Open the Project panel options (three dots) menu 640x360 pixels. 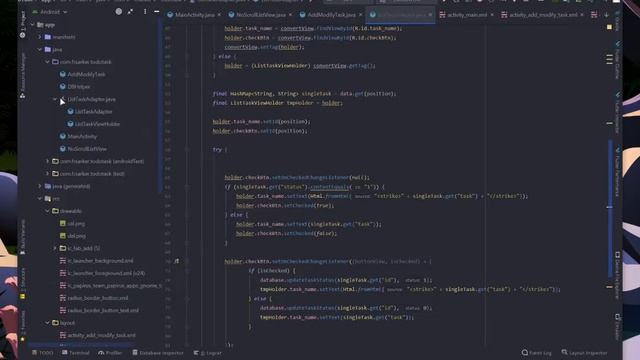coord(145,11)
